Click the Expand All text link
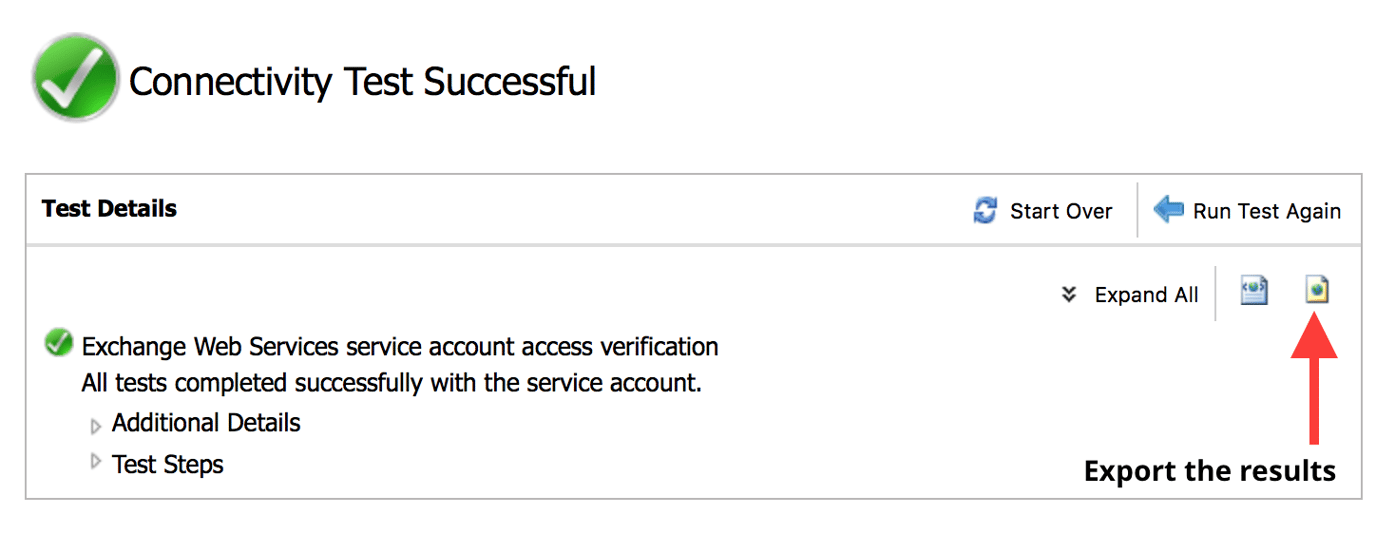Screen dimensions: 1376x534 [x=1146, y=295]
